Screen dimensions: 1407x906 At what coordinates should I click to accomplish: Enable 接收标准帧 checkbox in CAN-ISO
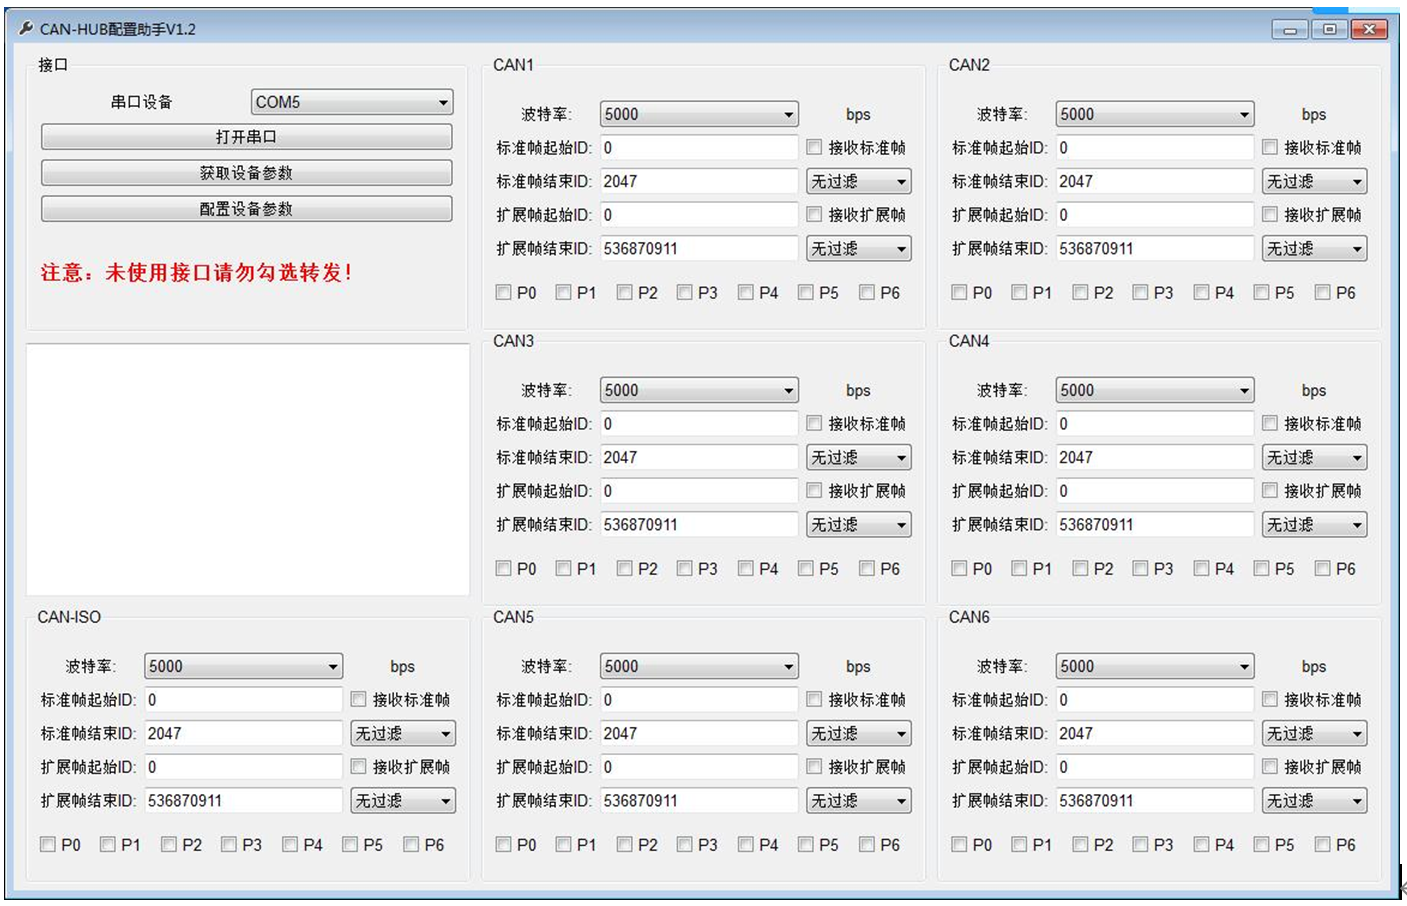tap(358, 699)
